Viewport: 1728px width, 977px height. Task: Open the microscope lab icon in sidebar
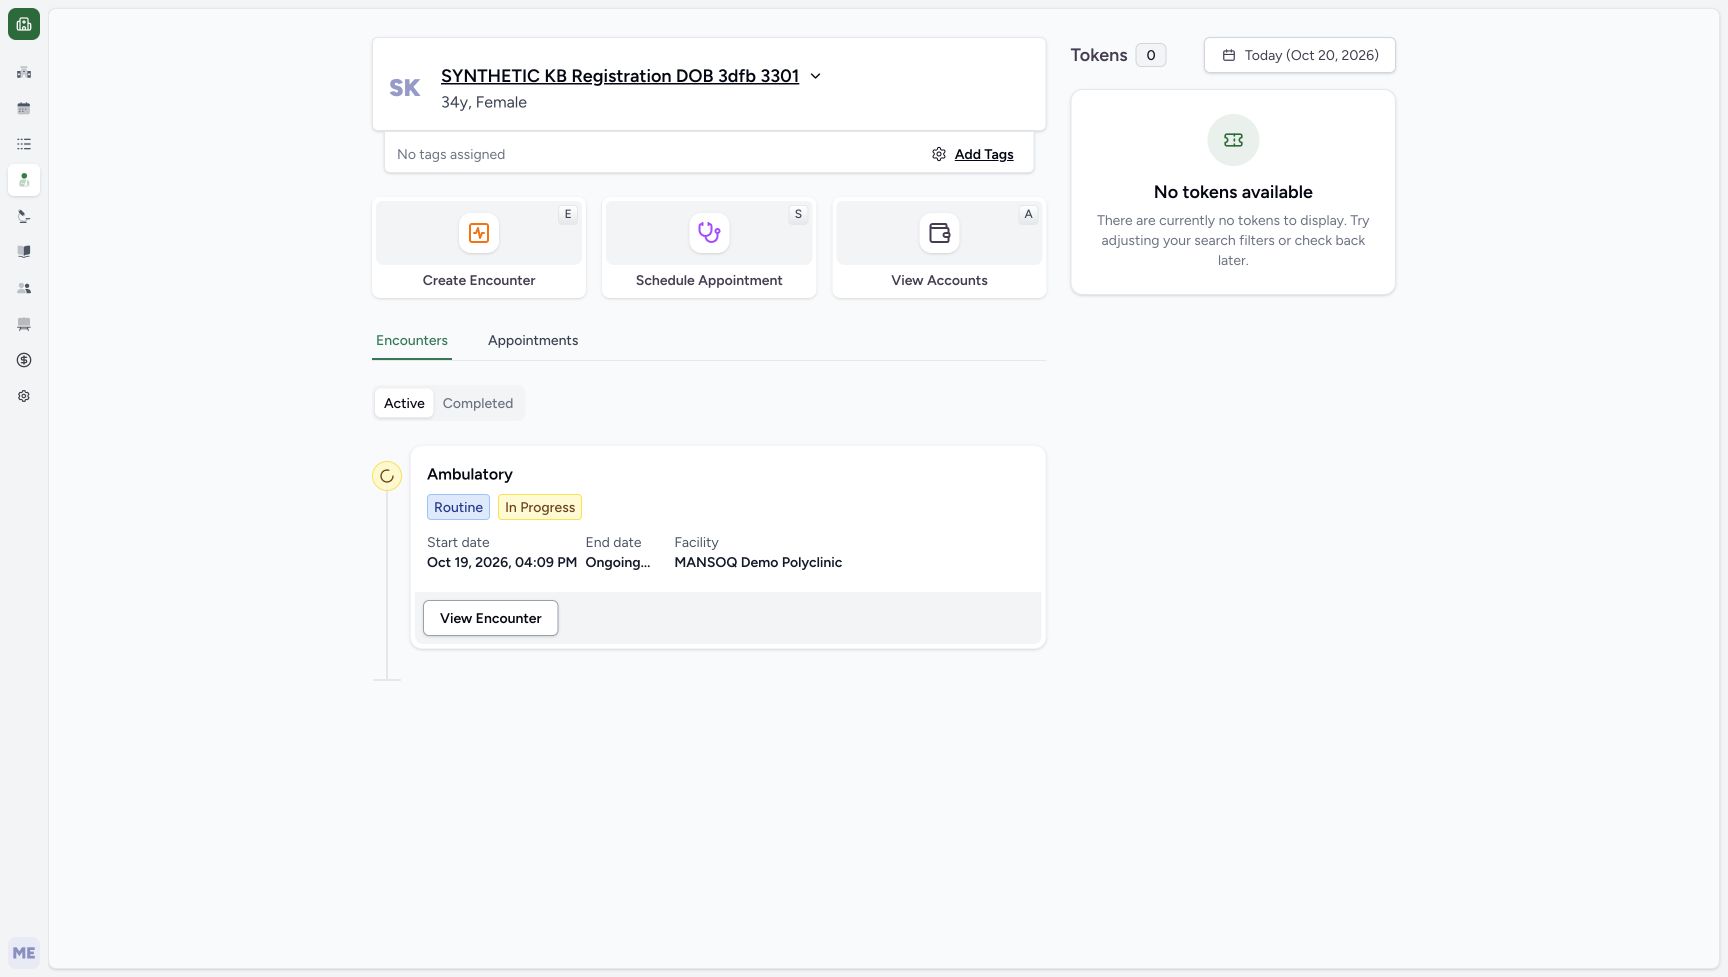coord(24,216)
